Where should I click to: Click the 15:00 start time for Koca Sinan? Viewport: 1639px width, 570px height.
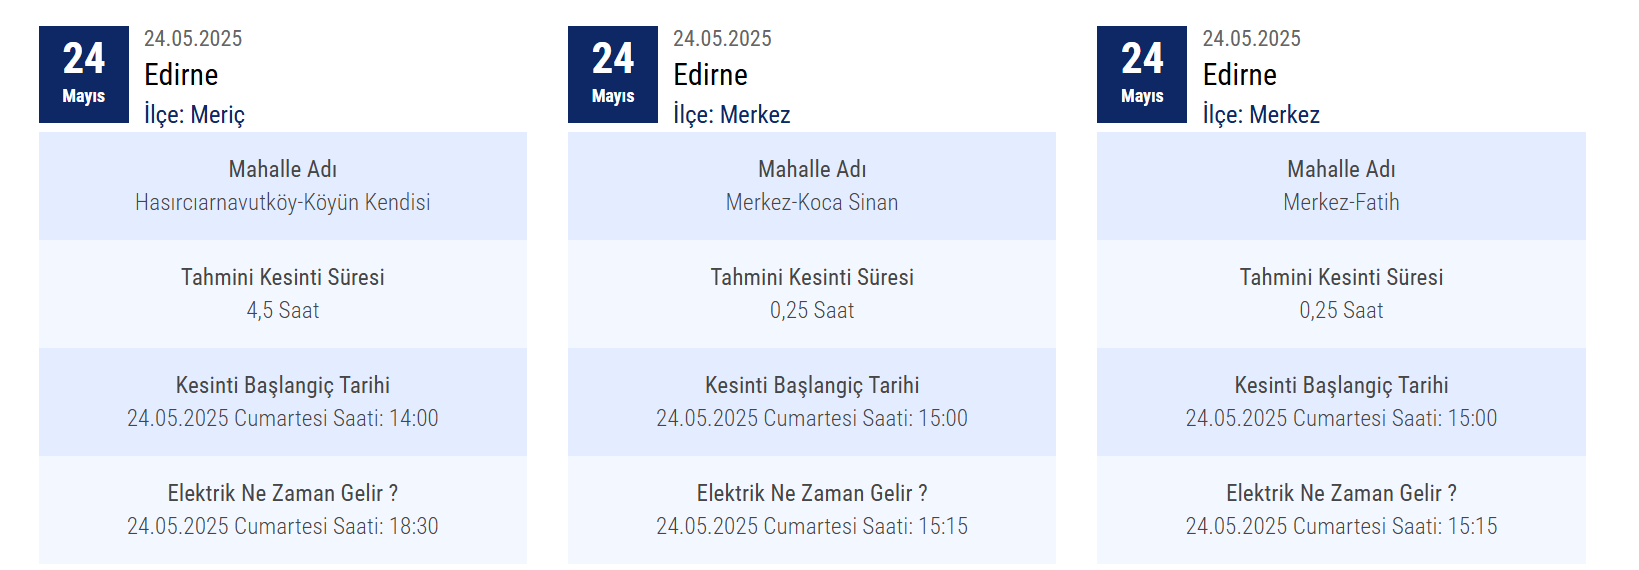tap(812, 418)
